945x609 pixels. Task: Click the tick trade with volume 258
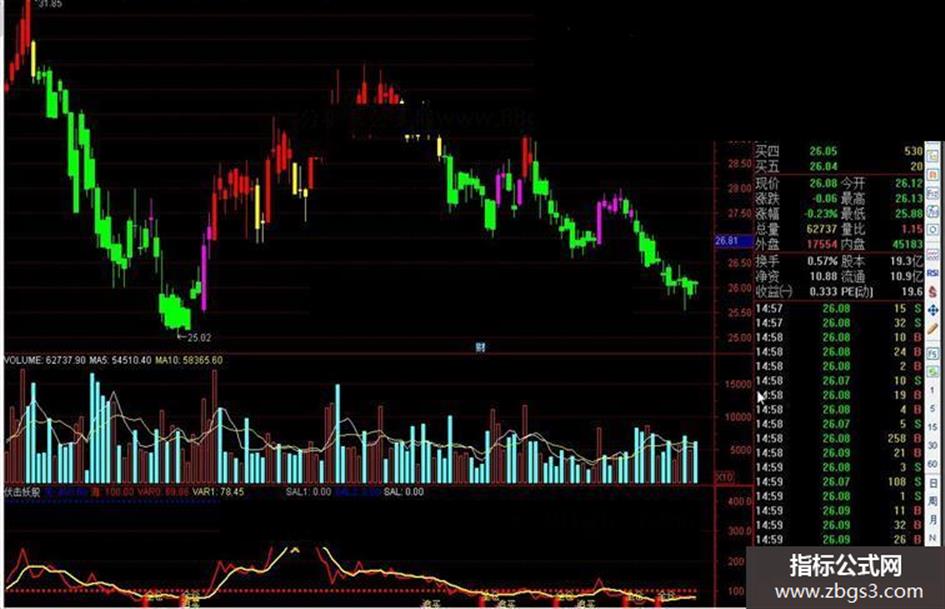(x=839, y=438)
